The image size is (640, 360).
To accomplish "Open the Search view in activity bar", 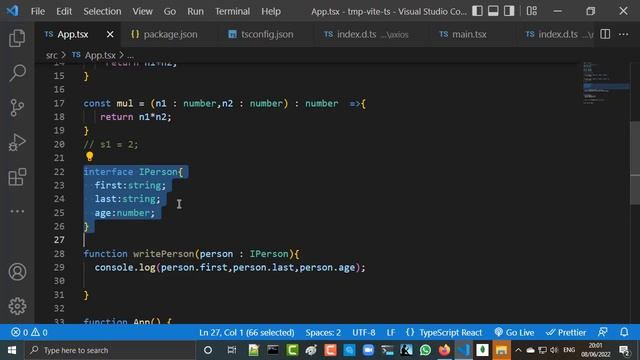I will click(x=17, y=73).
